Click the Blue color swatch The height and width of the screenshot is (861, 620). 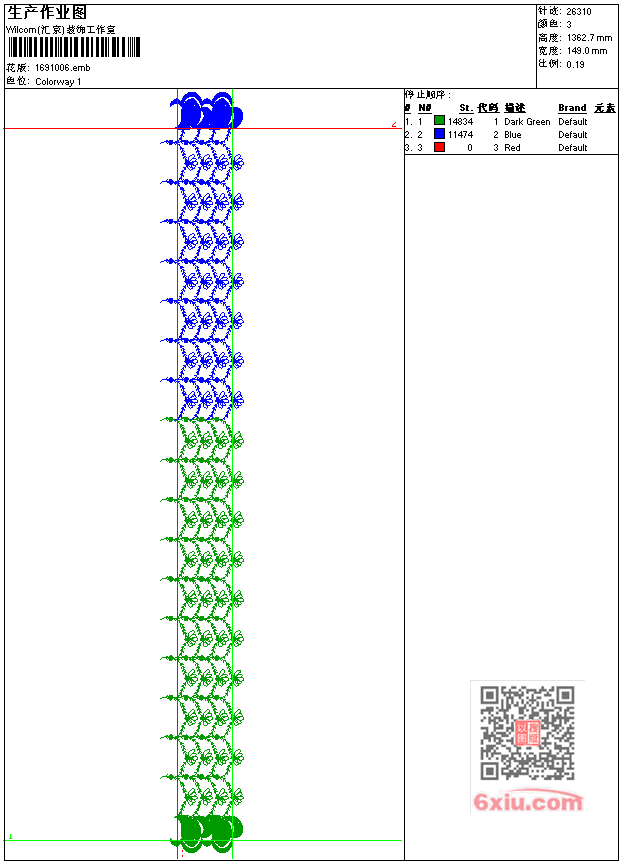click(x=439, y=134)
